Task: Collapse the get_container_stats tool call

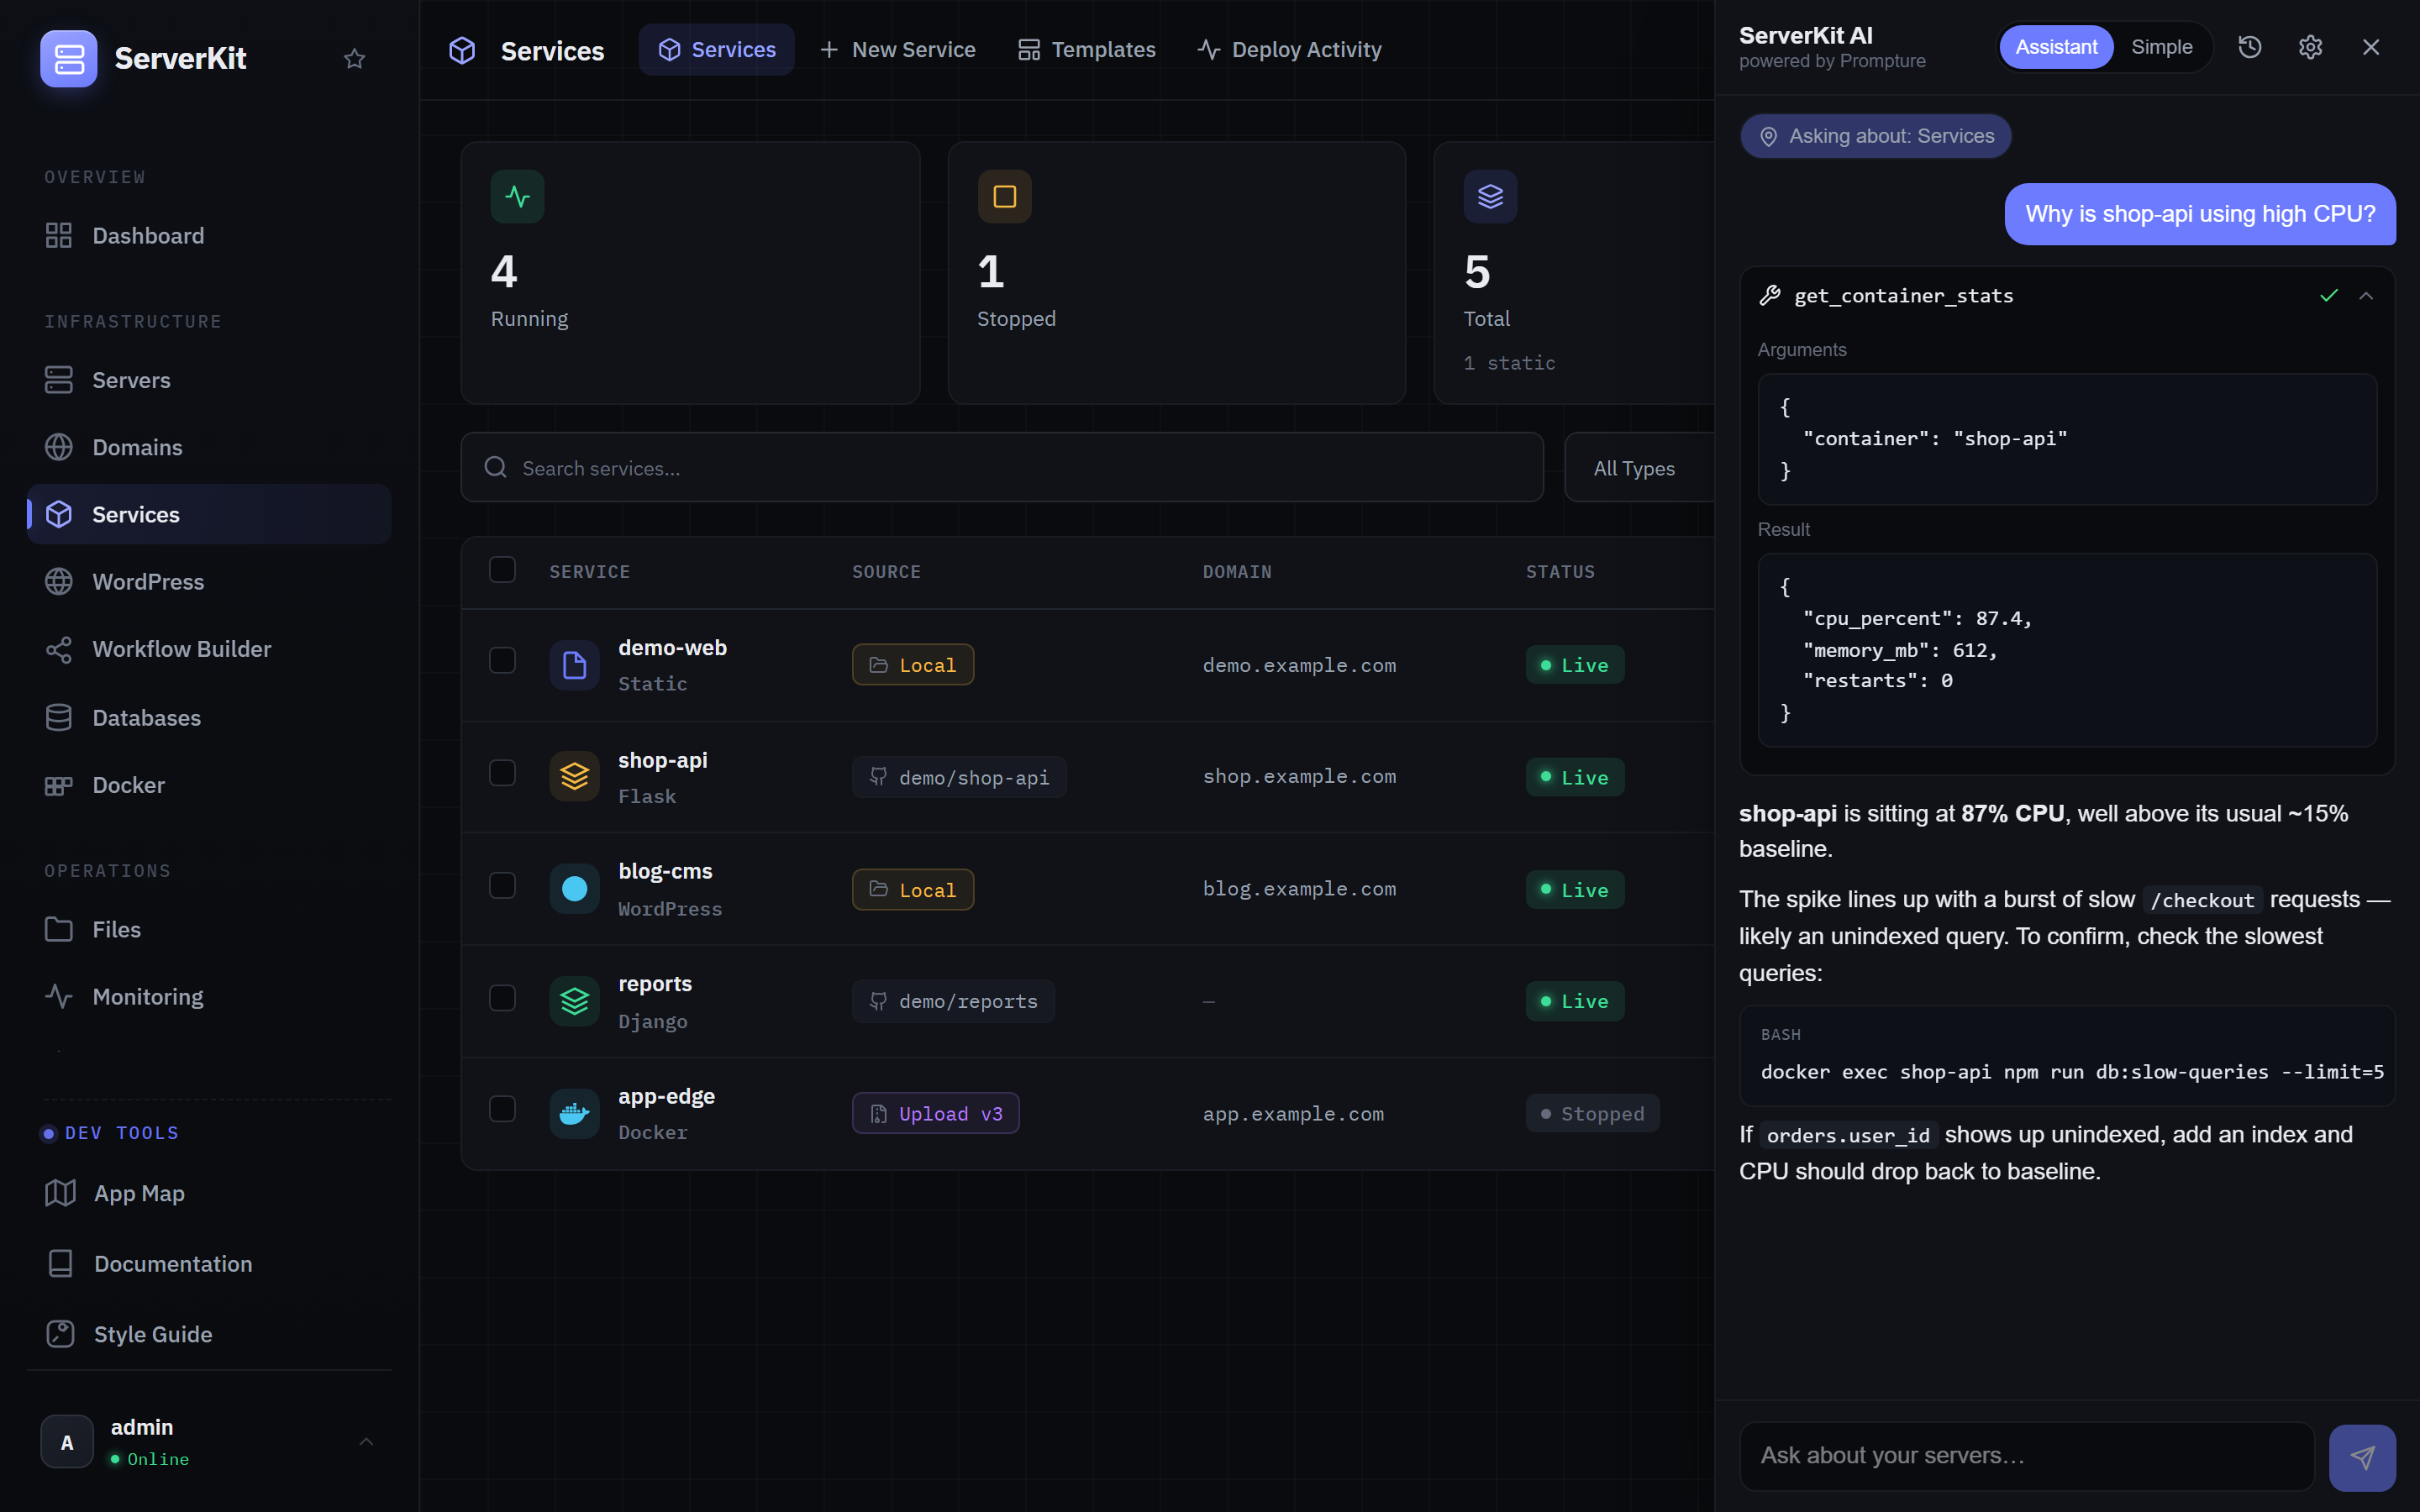Action: (x=2366, y=295)
